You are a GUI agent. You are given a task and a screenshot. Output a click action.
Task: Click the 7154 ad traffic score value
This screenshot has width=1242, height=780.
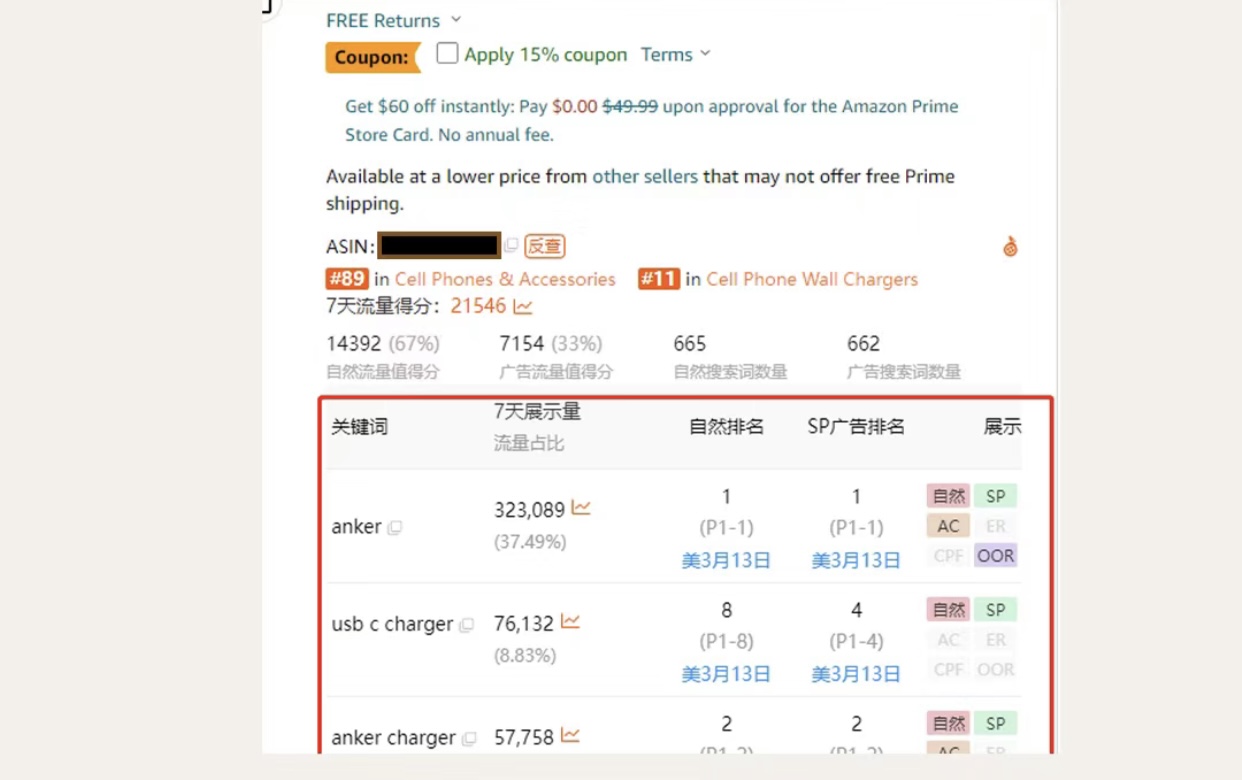click(x=522, y=344)
